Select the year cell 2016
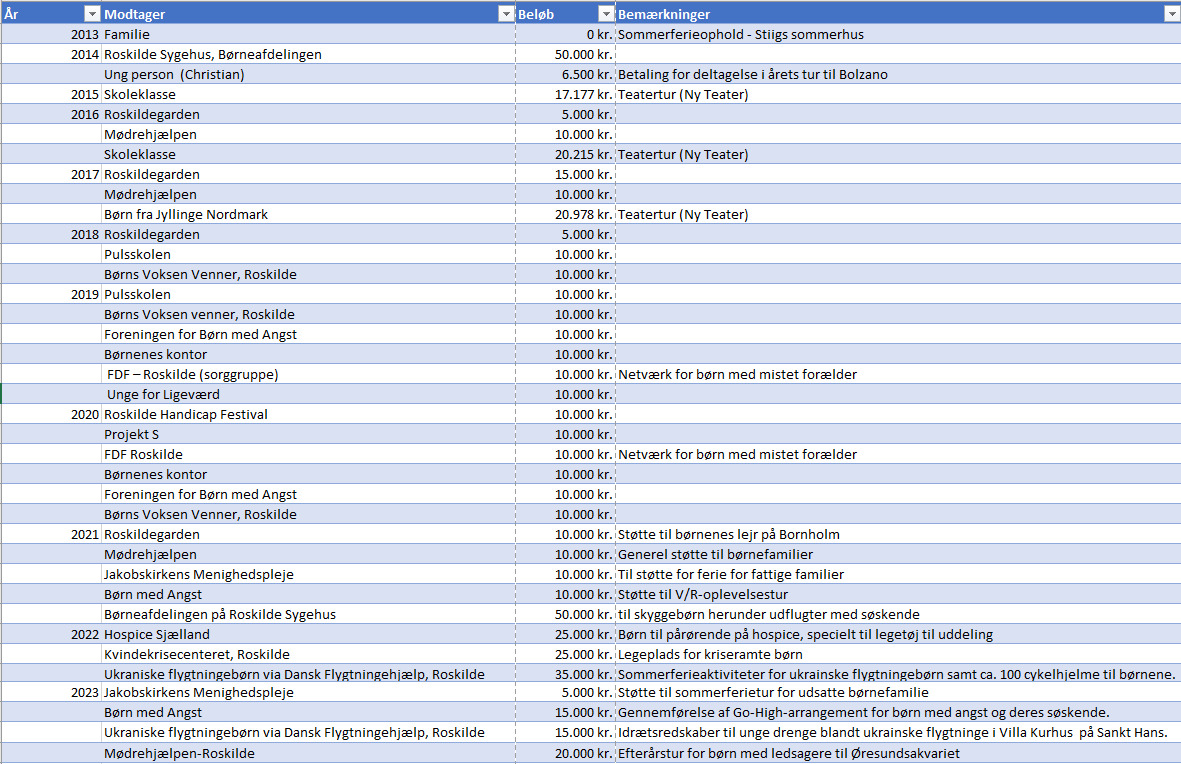Image resolution: width=1181 pixels, height=764 pixels. pos(51,114)
